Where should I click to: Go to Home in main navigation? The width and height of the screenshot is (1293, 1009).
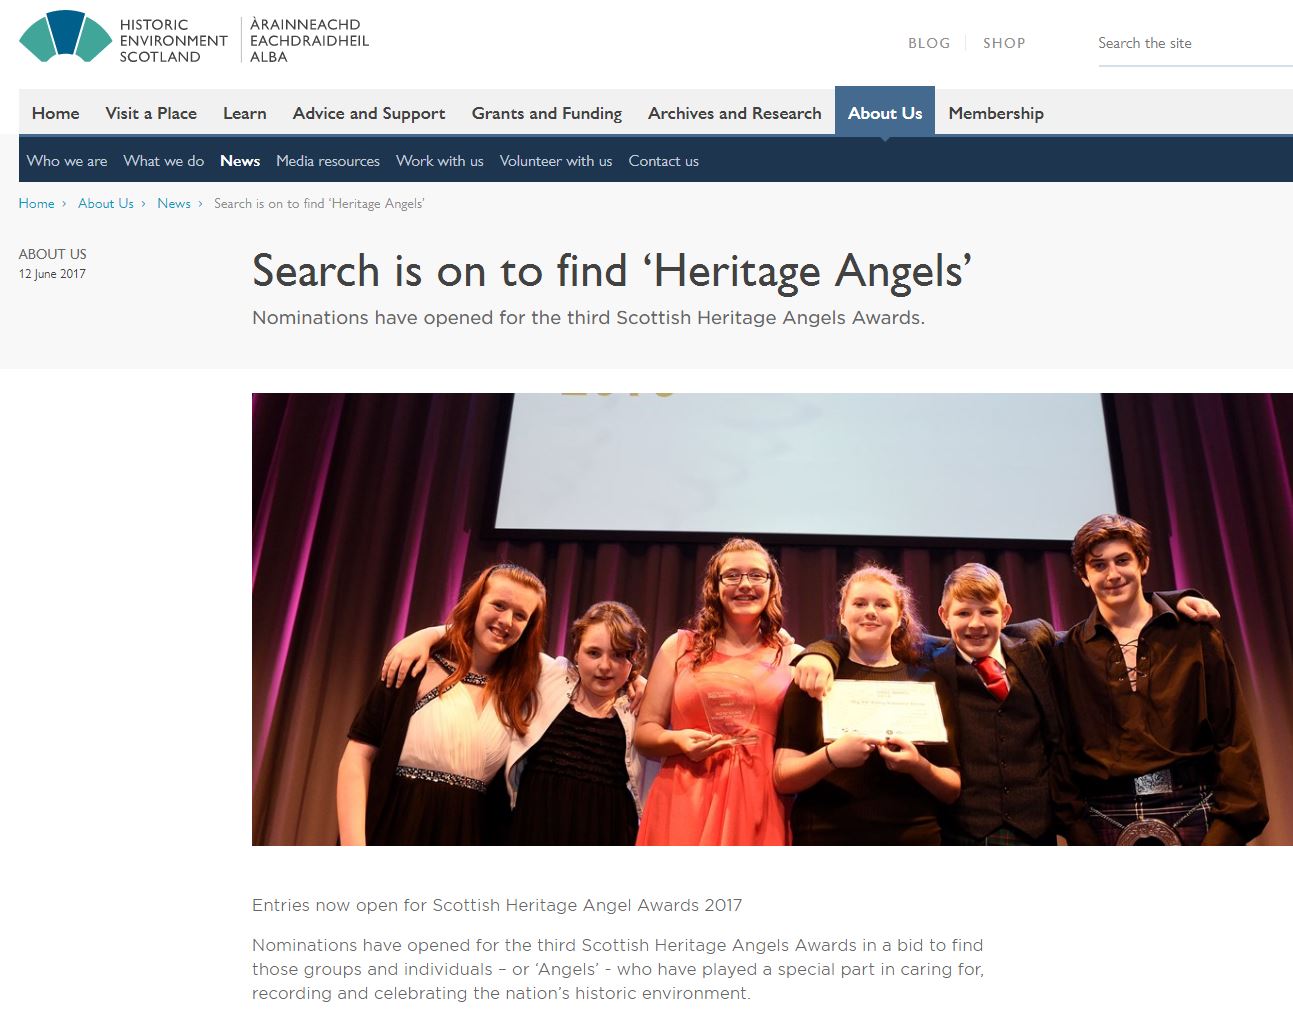pyautogui.click(x=55, y=113)
